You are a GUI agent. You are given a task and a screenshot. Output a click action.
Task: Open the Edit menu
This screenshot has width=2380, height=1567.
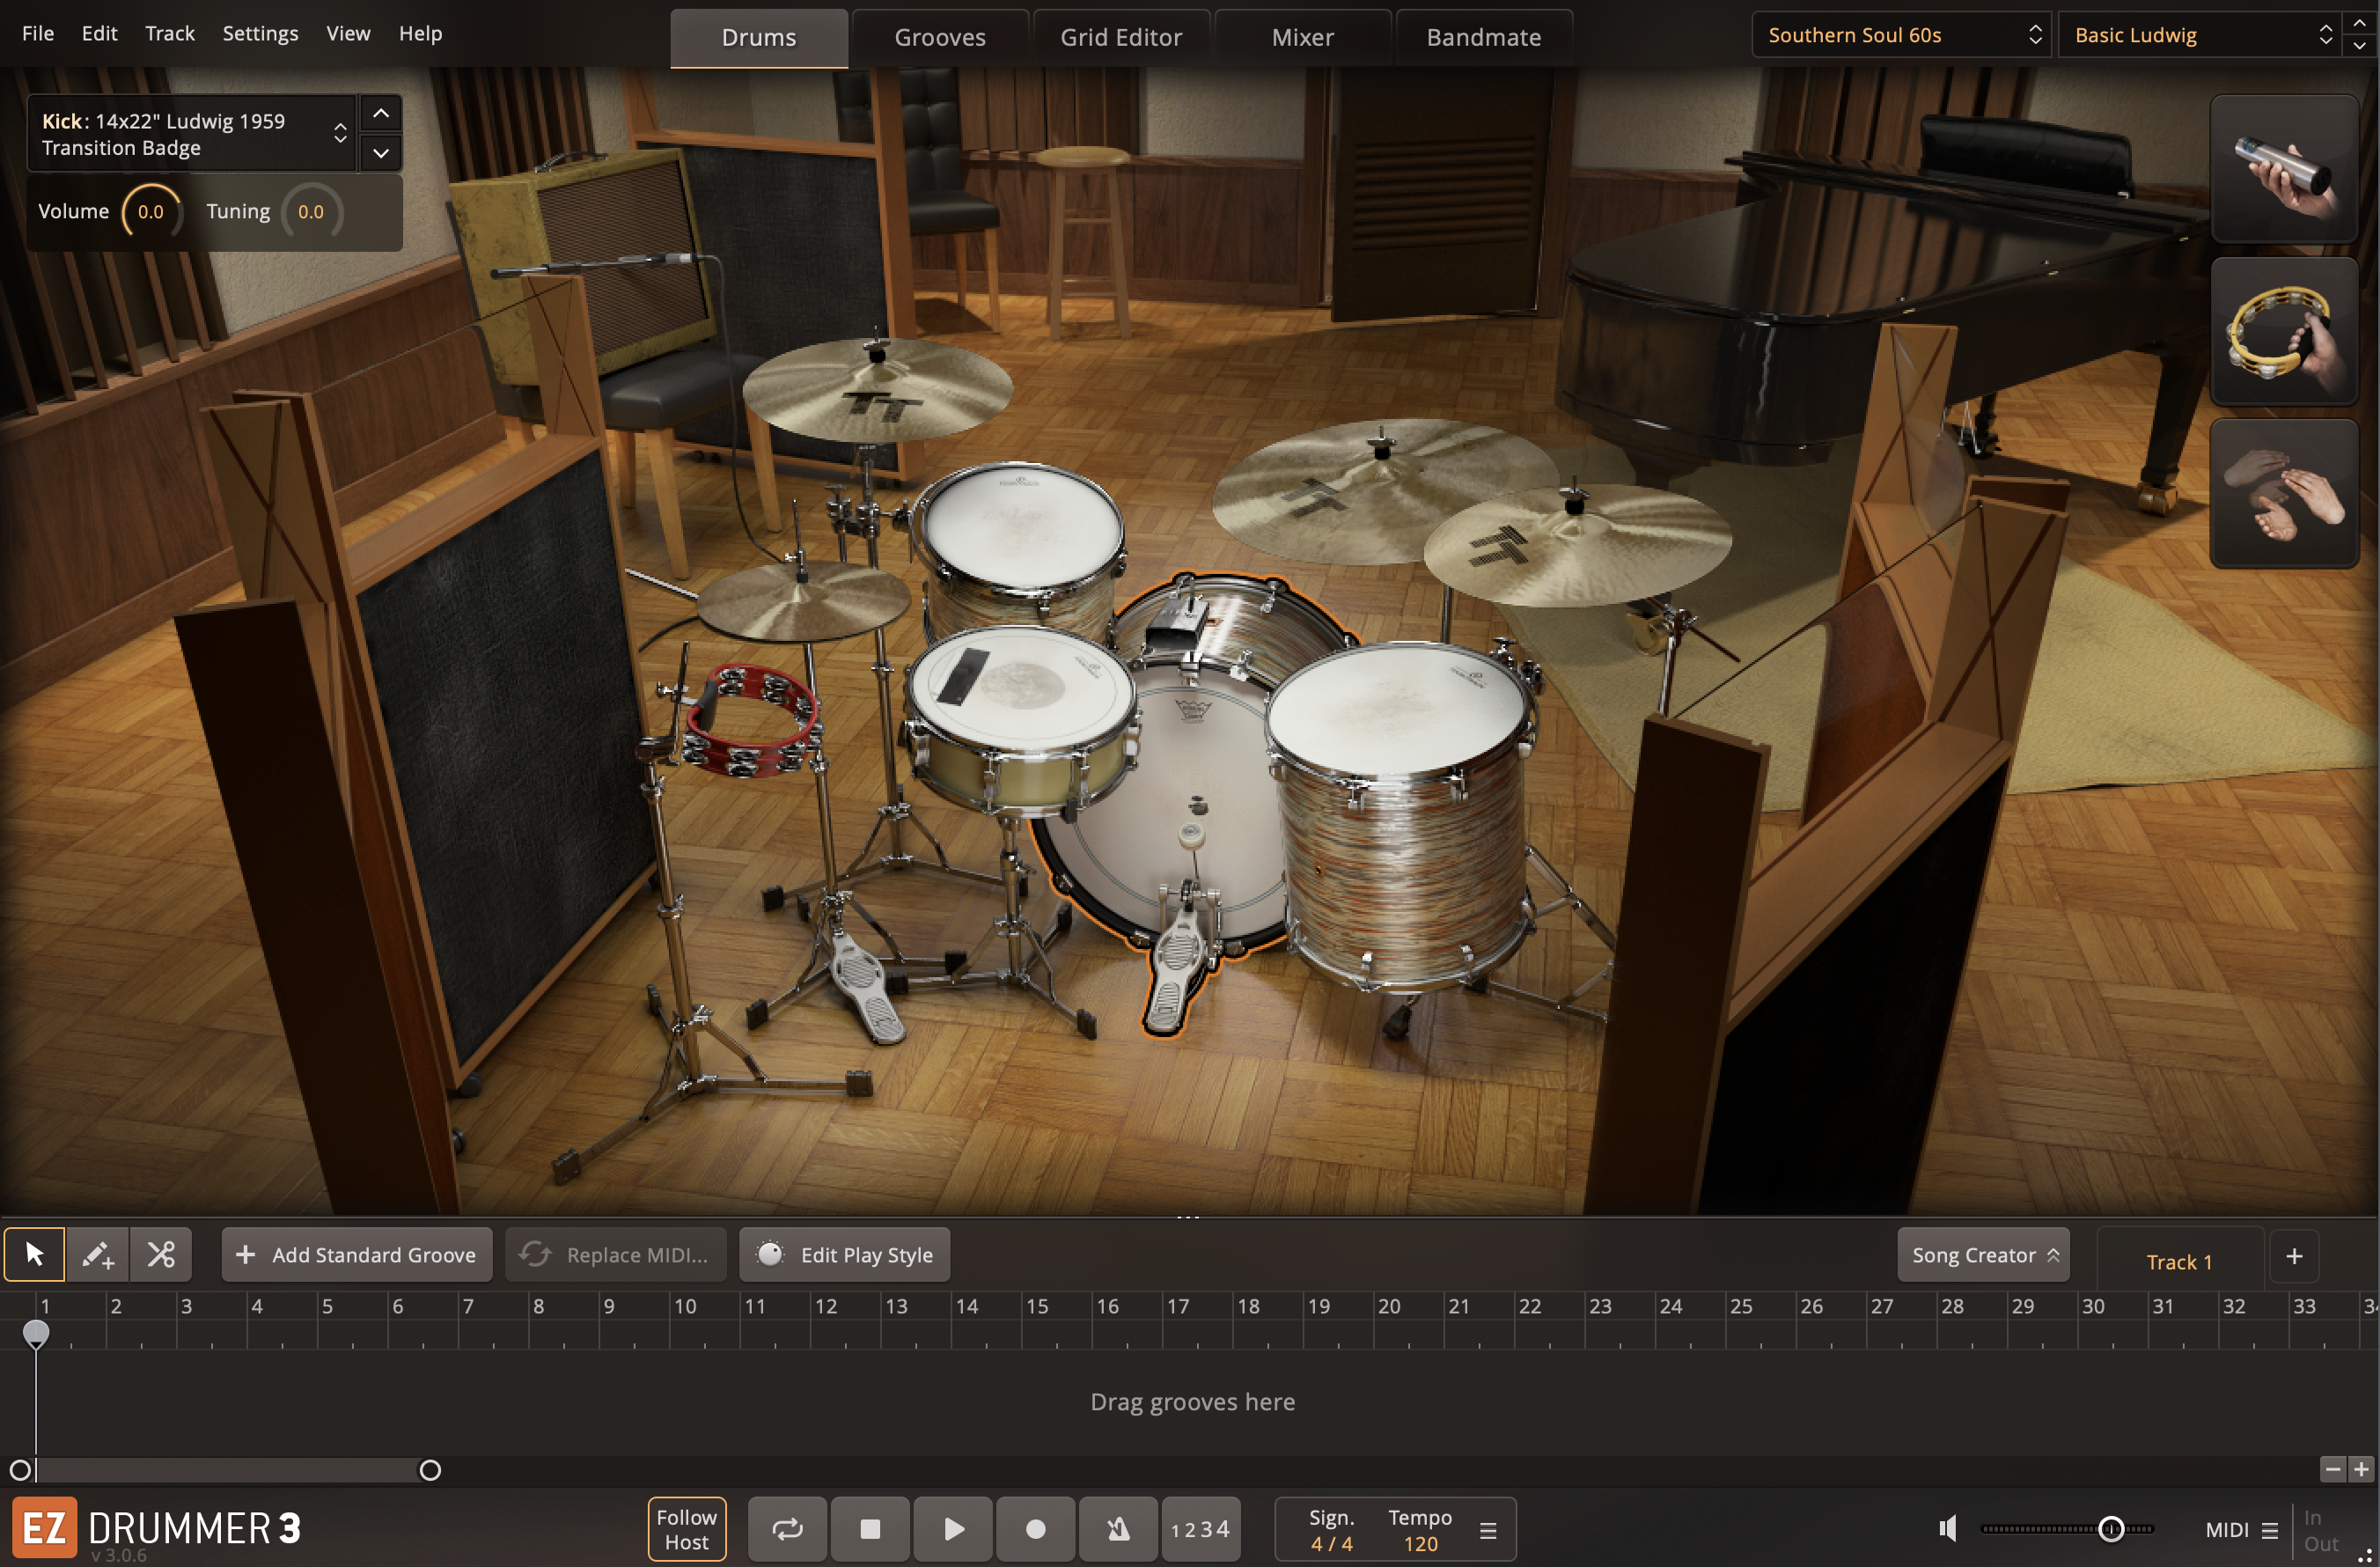tap(99, 33)
